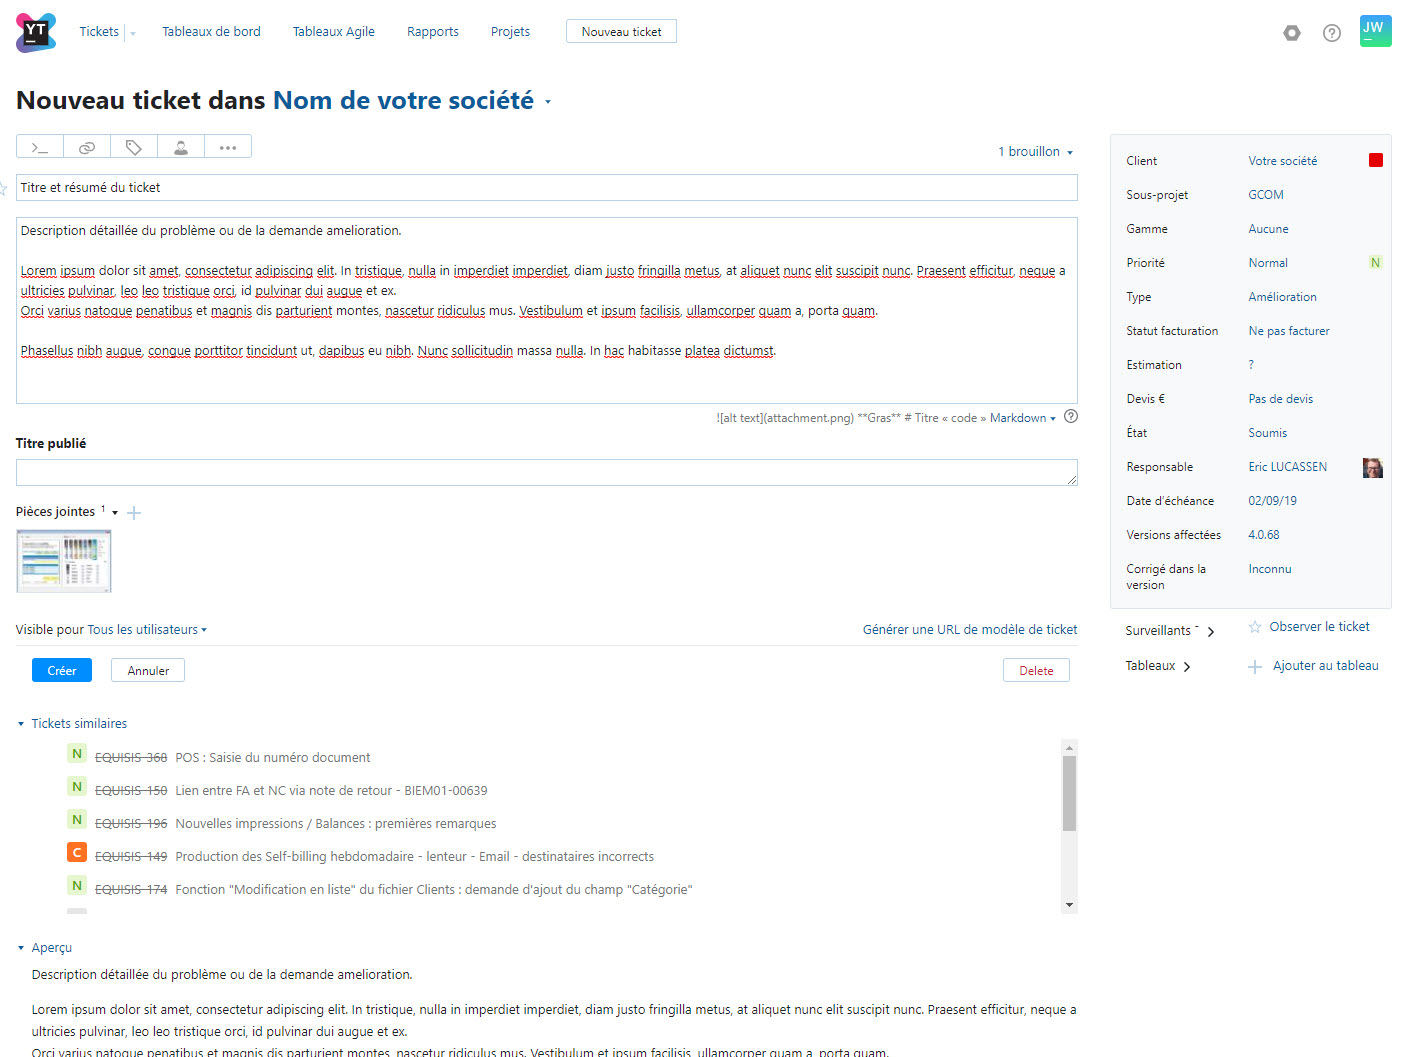Click the assignee person icon
1414x1057 pixels.
pos(181,147)
